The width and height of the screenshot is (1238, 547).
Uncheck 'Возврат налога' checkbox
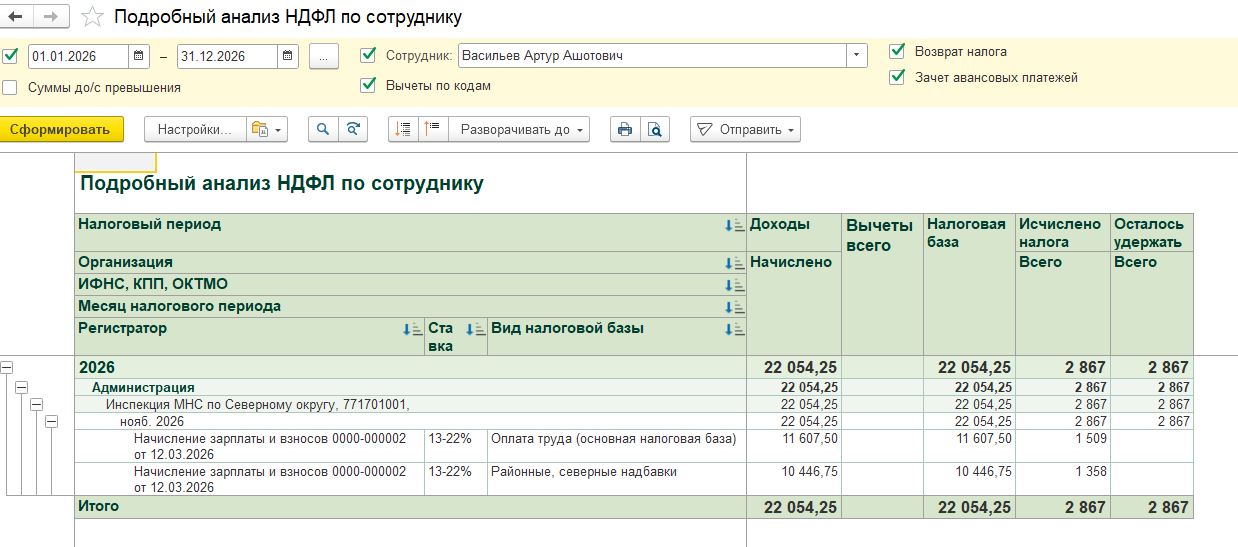(897, 51)
